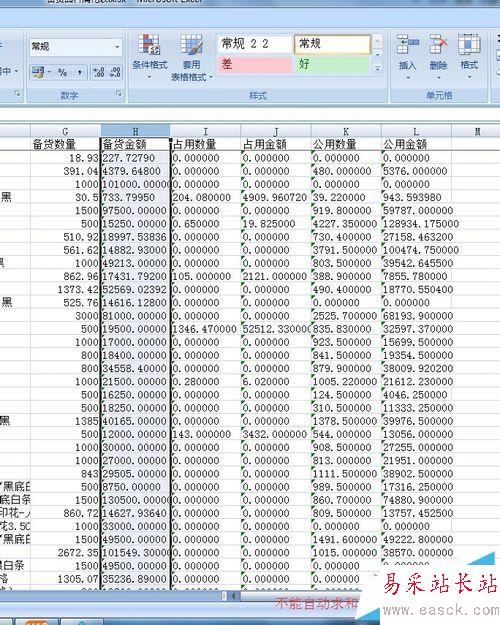Screen dimensions: 500x625
Task: Open the Number group dialog launcher
Action: click(118, 93)
